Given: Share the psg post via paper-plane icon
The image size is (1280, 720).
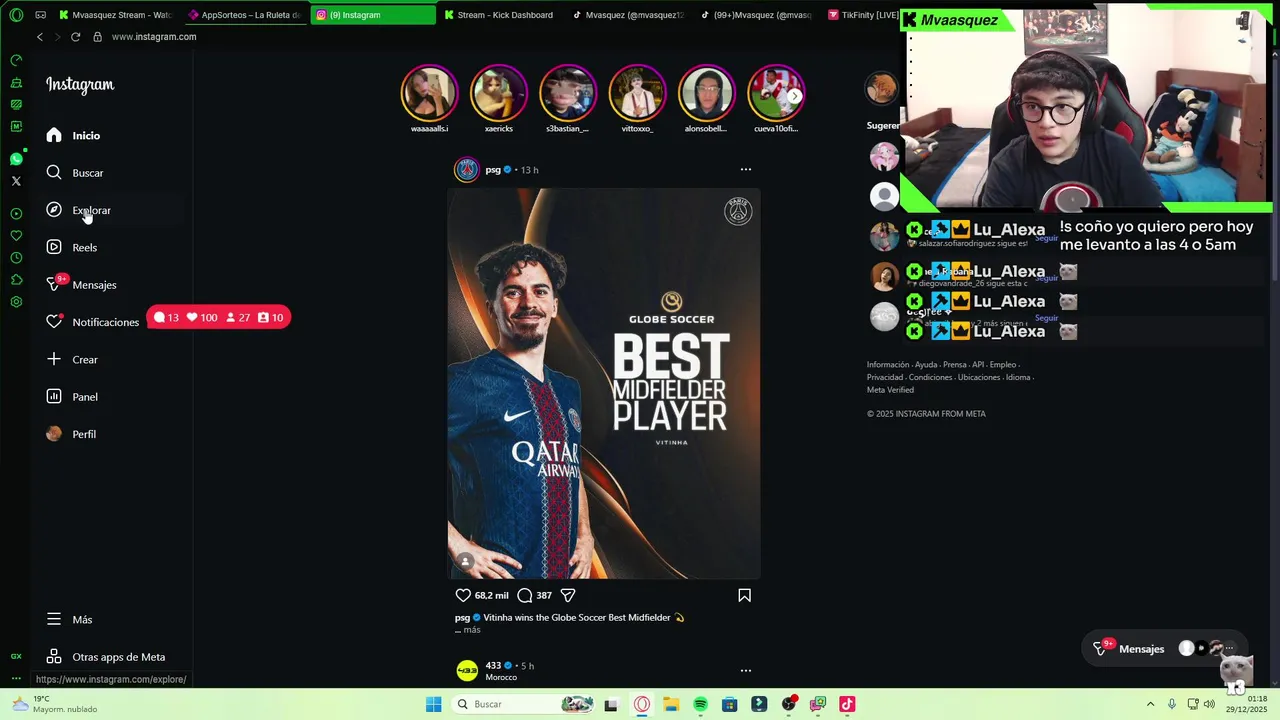Looking at the screenshot, I should (x=568, y=595).
